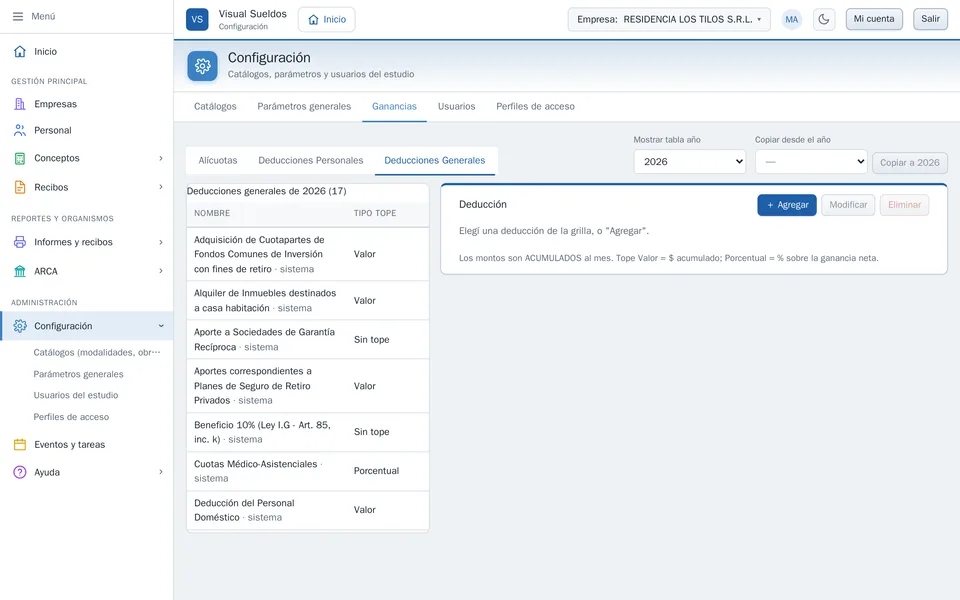Click the Empresas building icon
This screenshot has height=600, width=960.
click(20, 104)
